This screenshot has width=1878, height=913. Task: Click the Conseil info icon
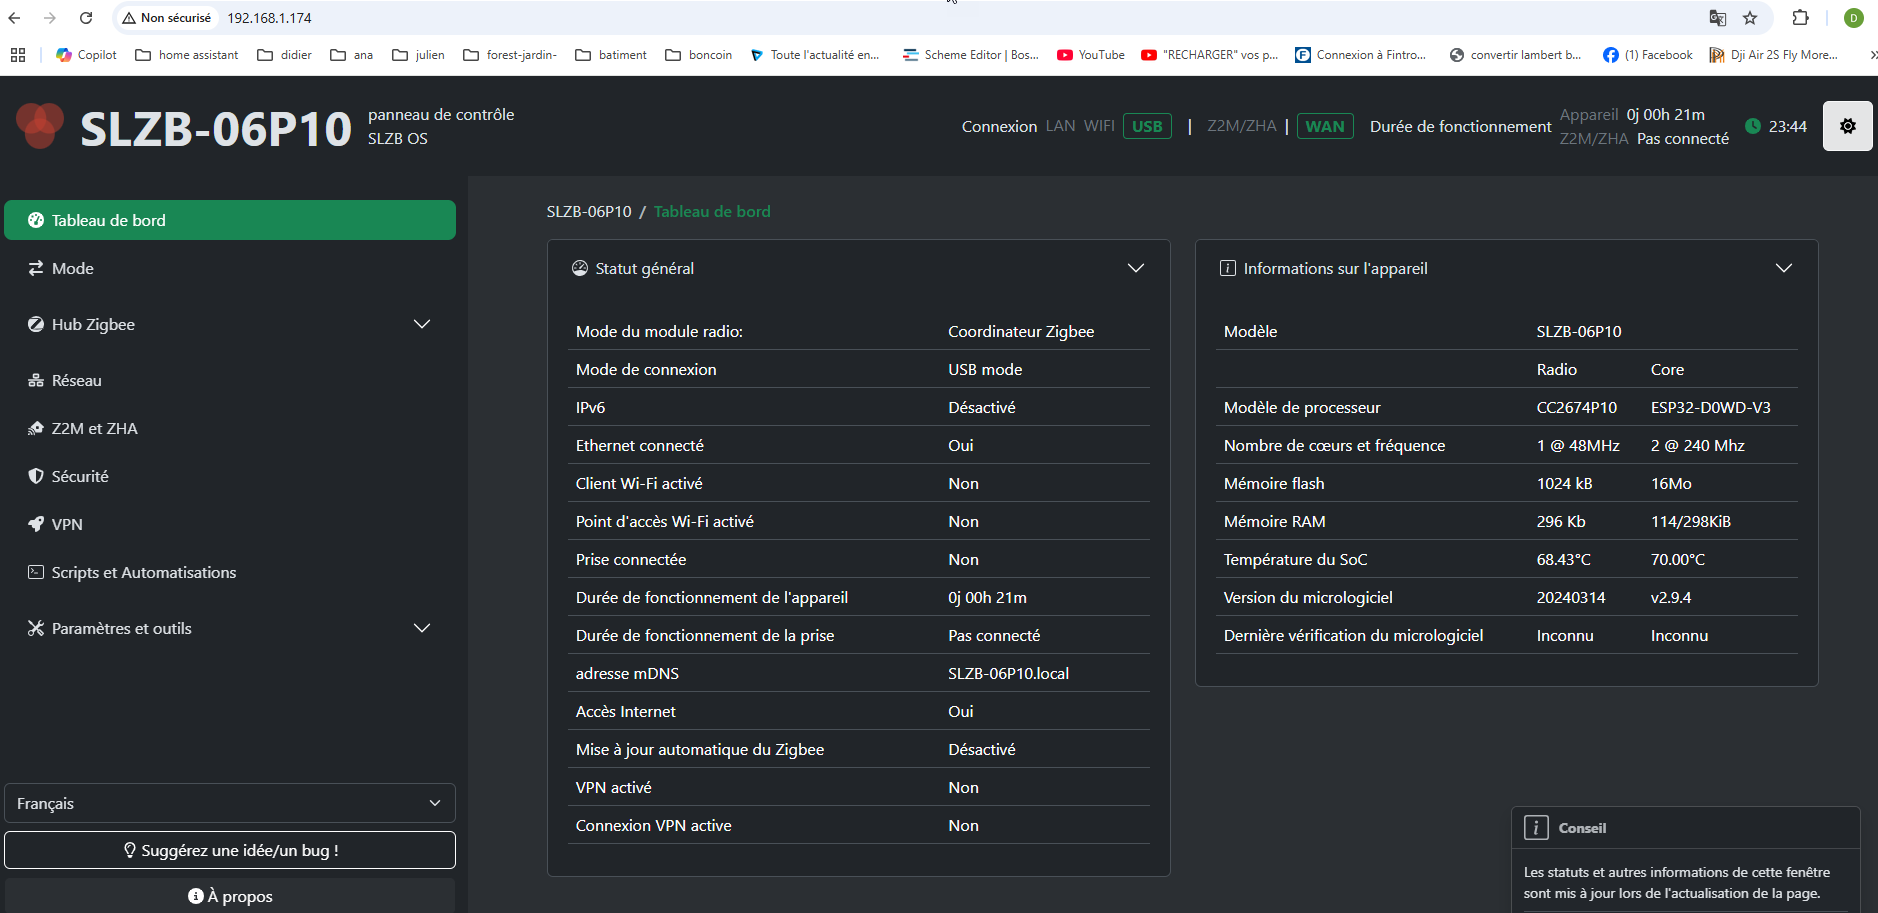click(1536, 828)
